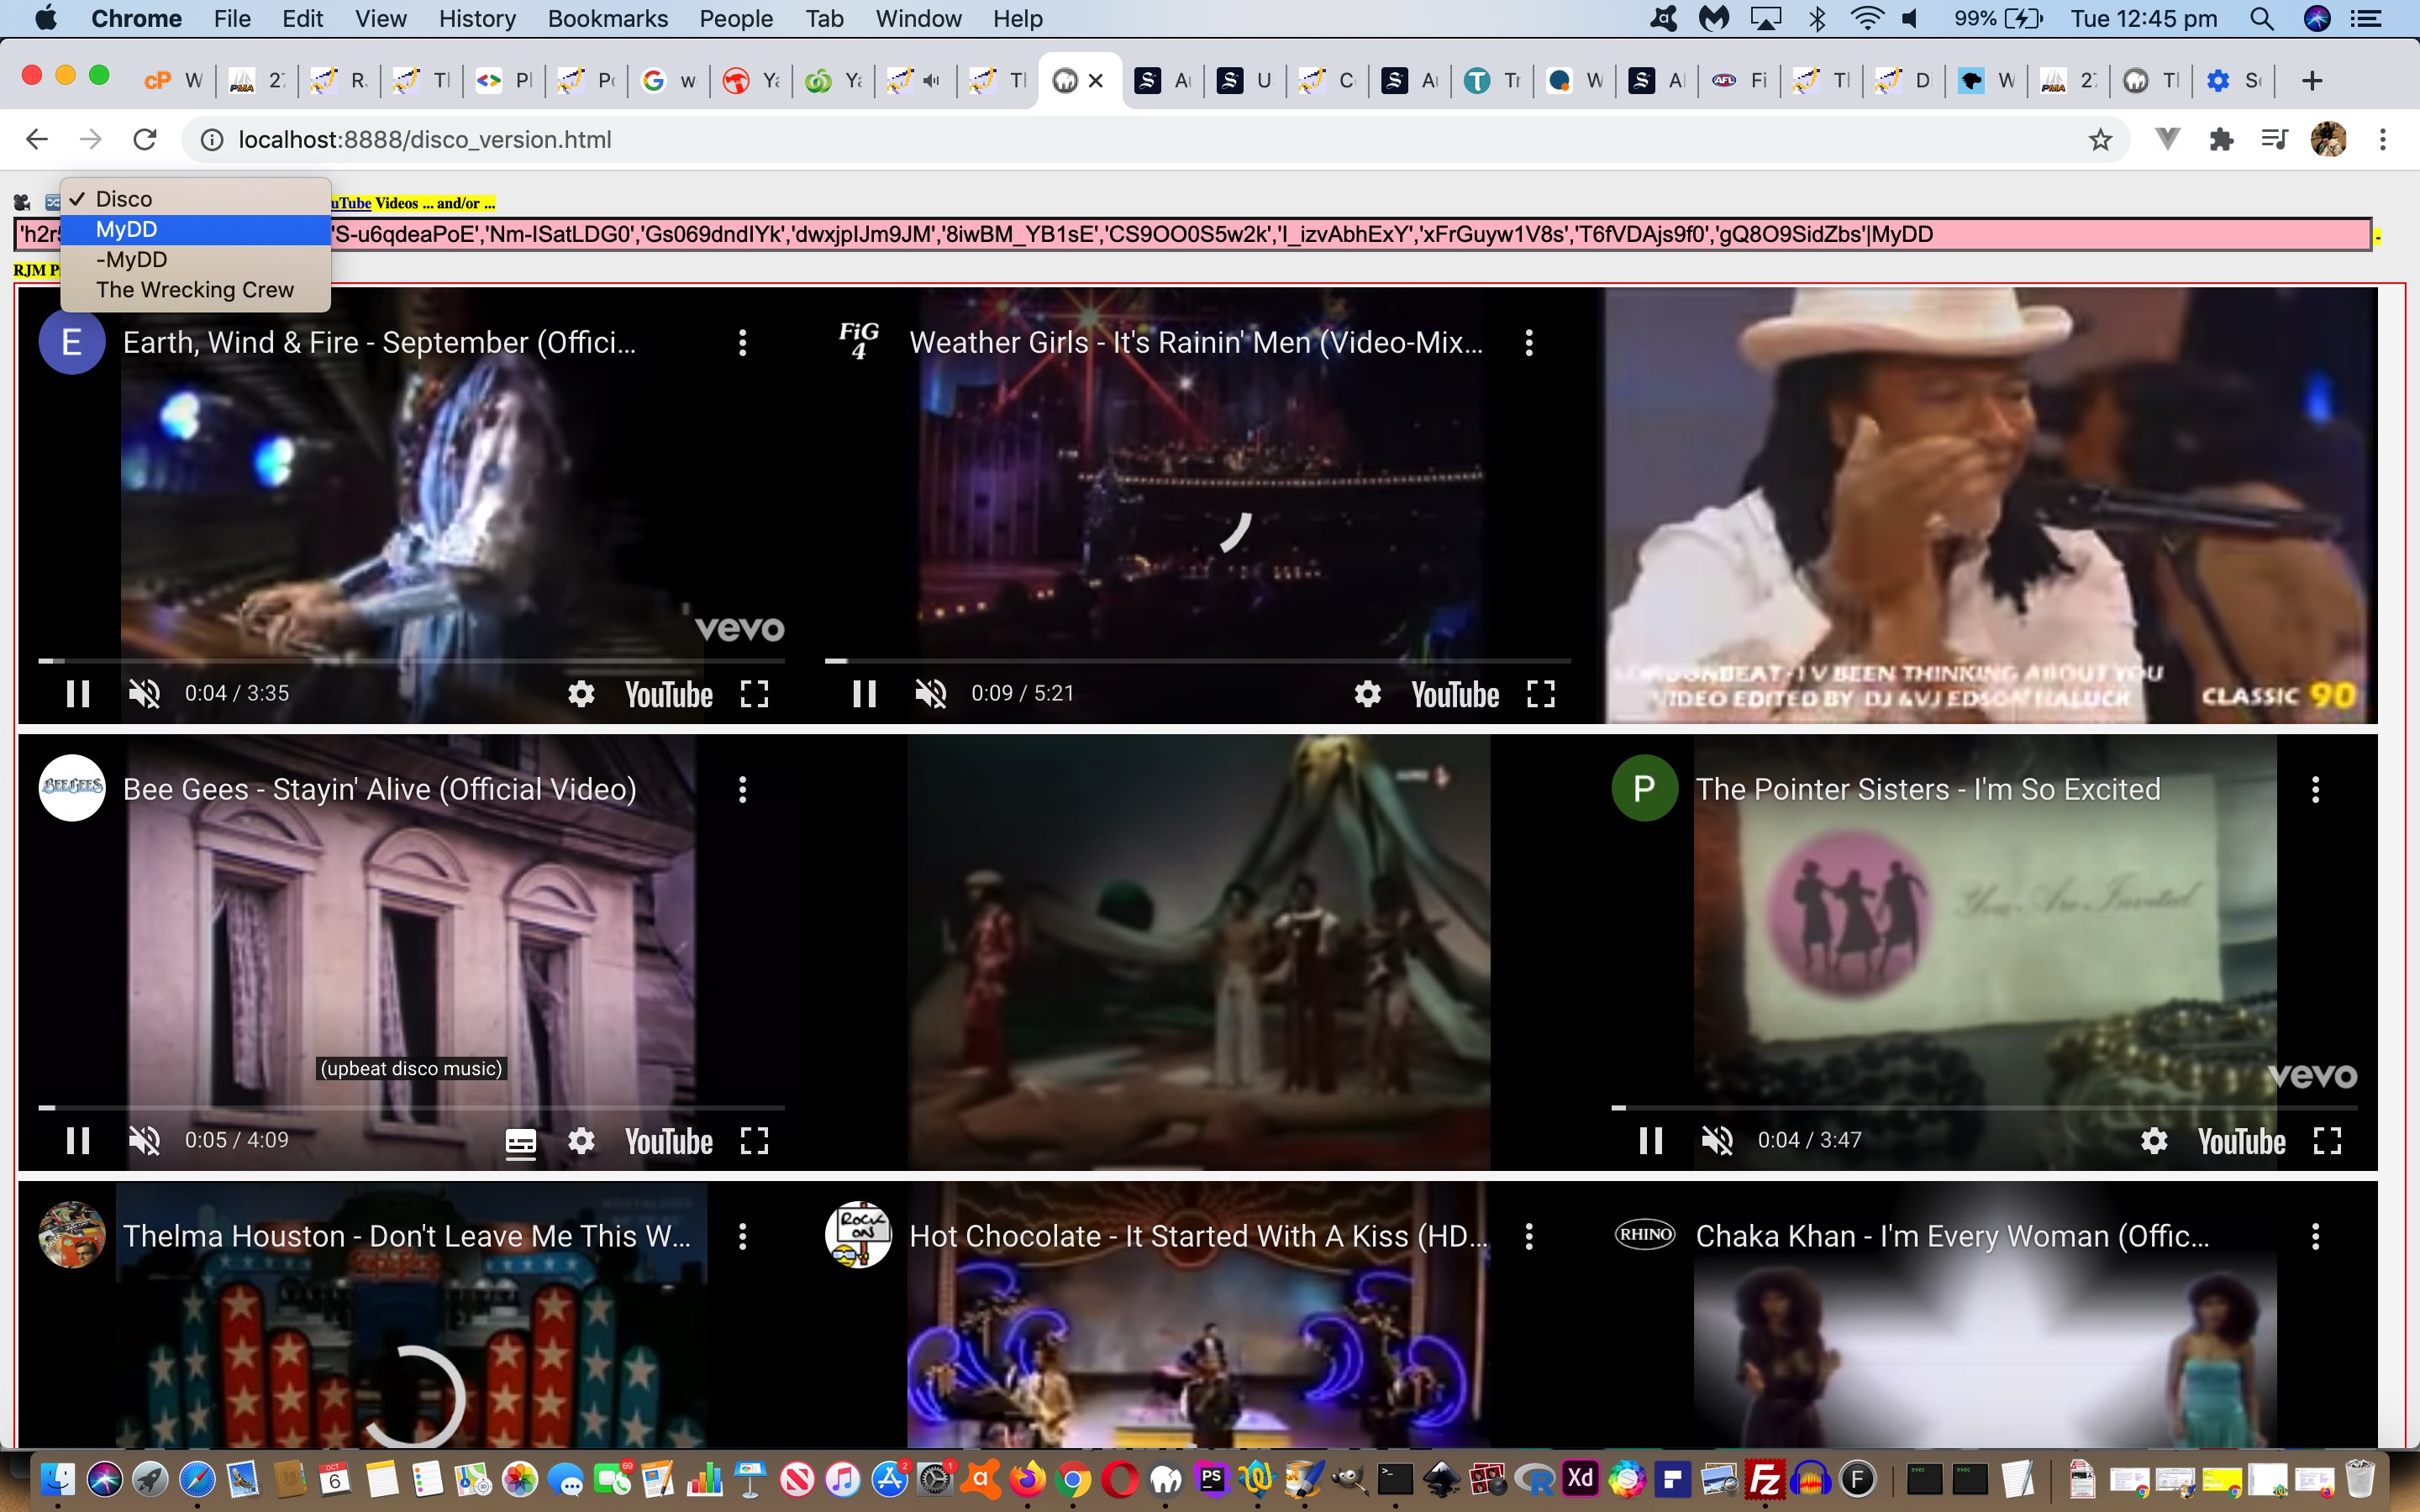Pause the Weather Girls video
Image resolution: width=2420 pixels, height=1512 pixels.
[x=864, y=693]
